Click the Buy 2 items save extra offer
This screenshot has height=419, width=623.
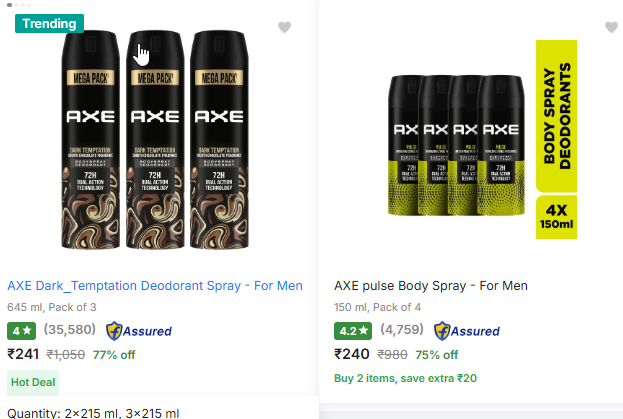(407, 378)
